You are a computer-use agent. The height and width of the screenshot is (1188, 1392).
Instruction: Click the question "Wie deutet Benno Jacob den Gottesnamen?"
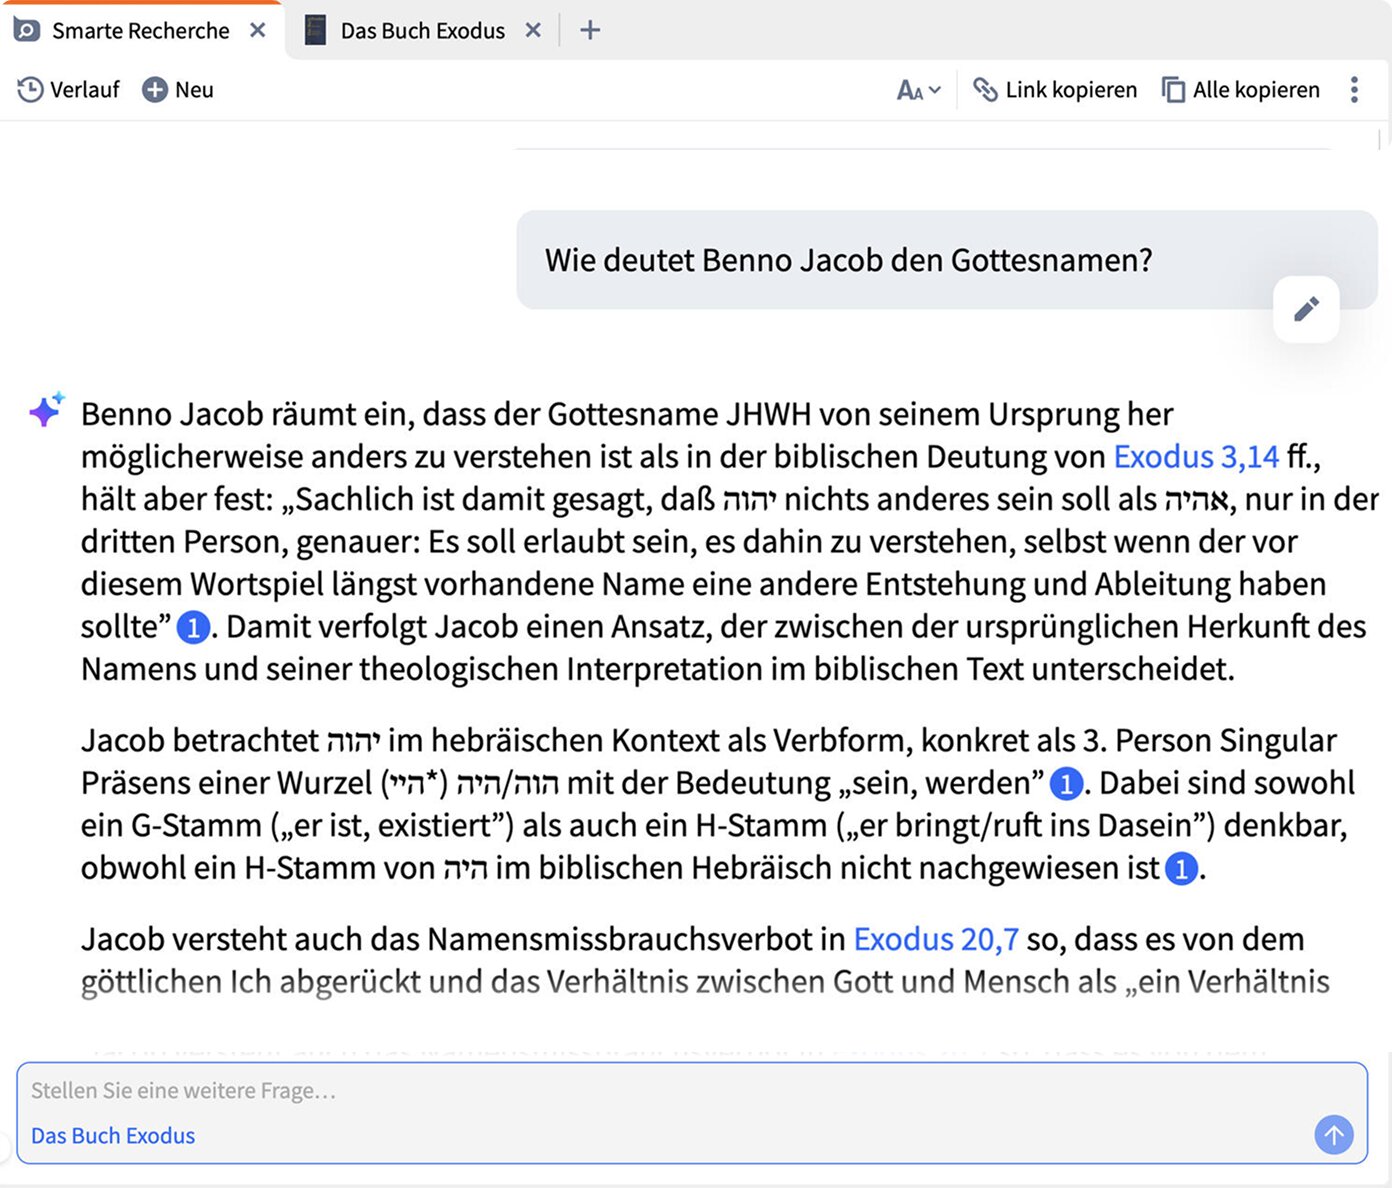[x=849, y=261]
